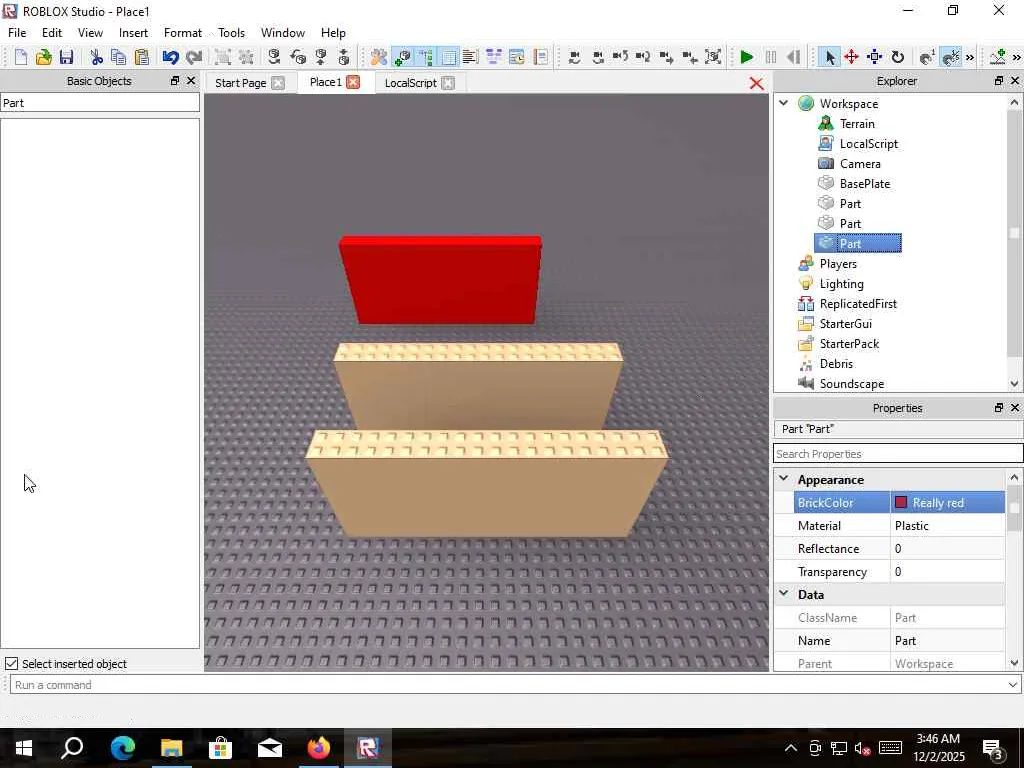Screen dimensions: 1024x768
Task: Toggle grid snap to 1/5 stud
Action: pos(951,57)
